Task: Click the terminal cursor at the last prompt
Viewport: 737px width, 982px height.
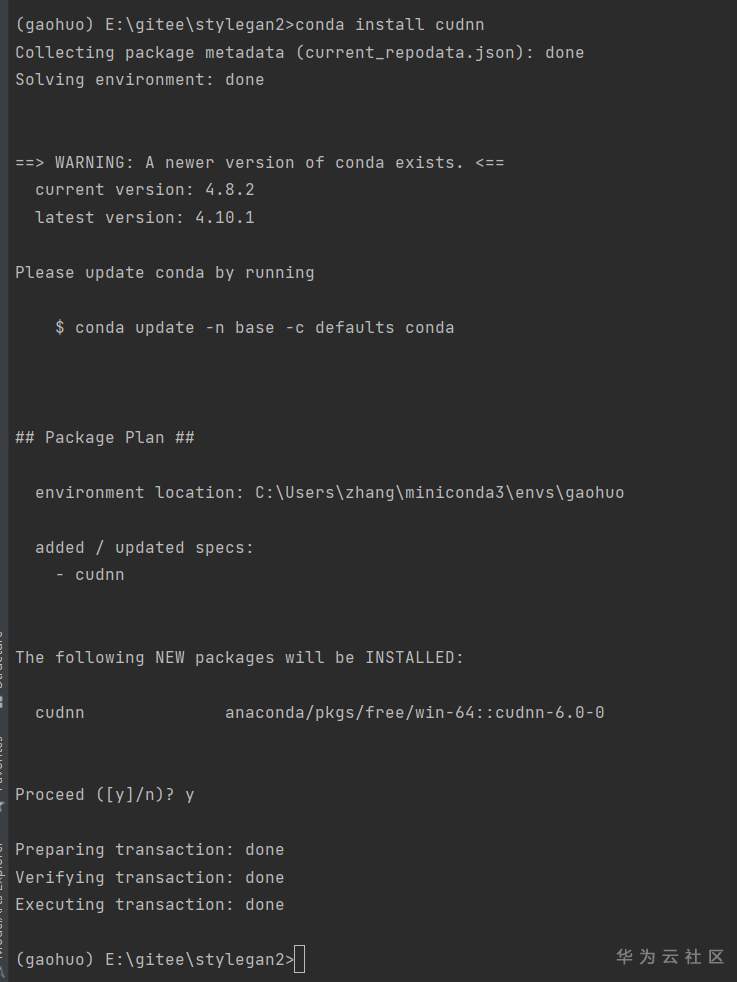Action: tap(300, 960)
